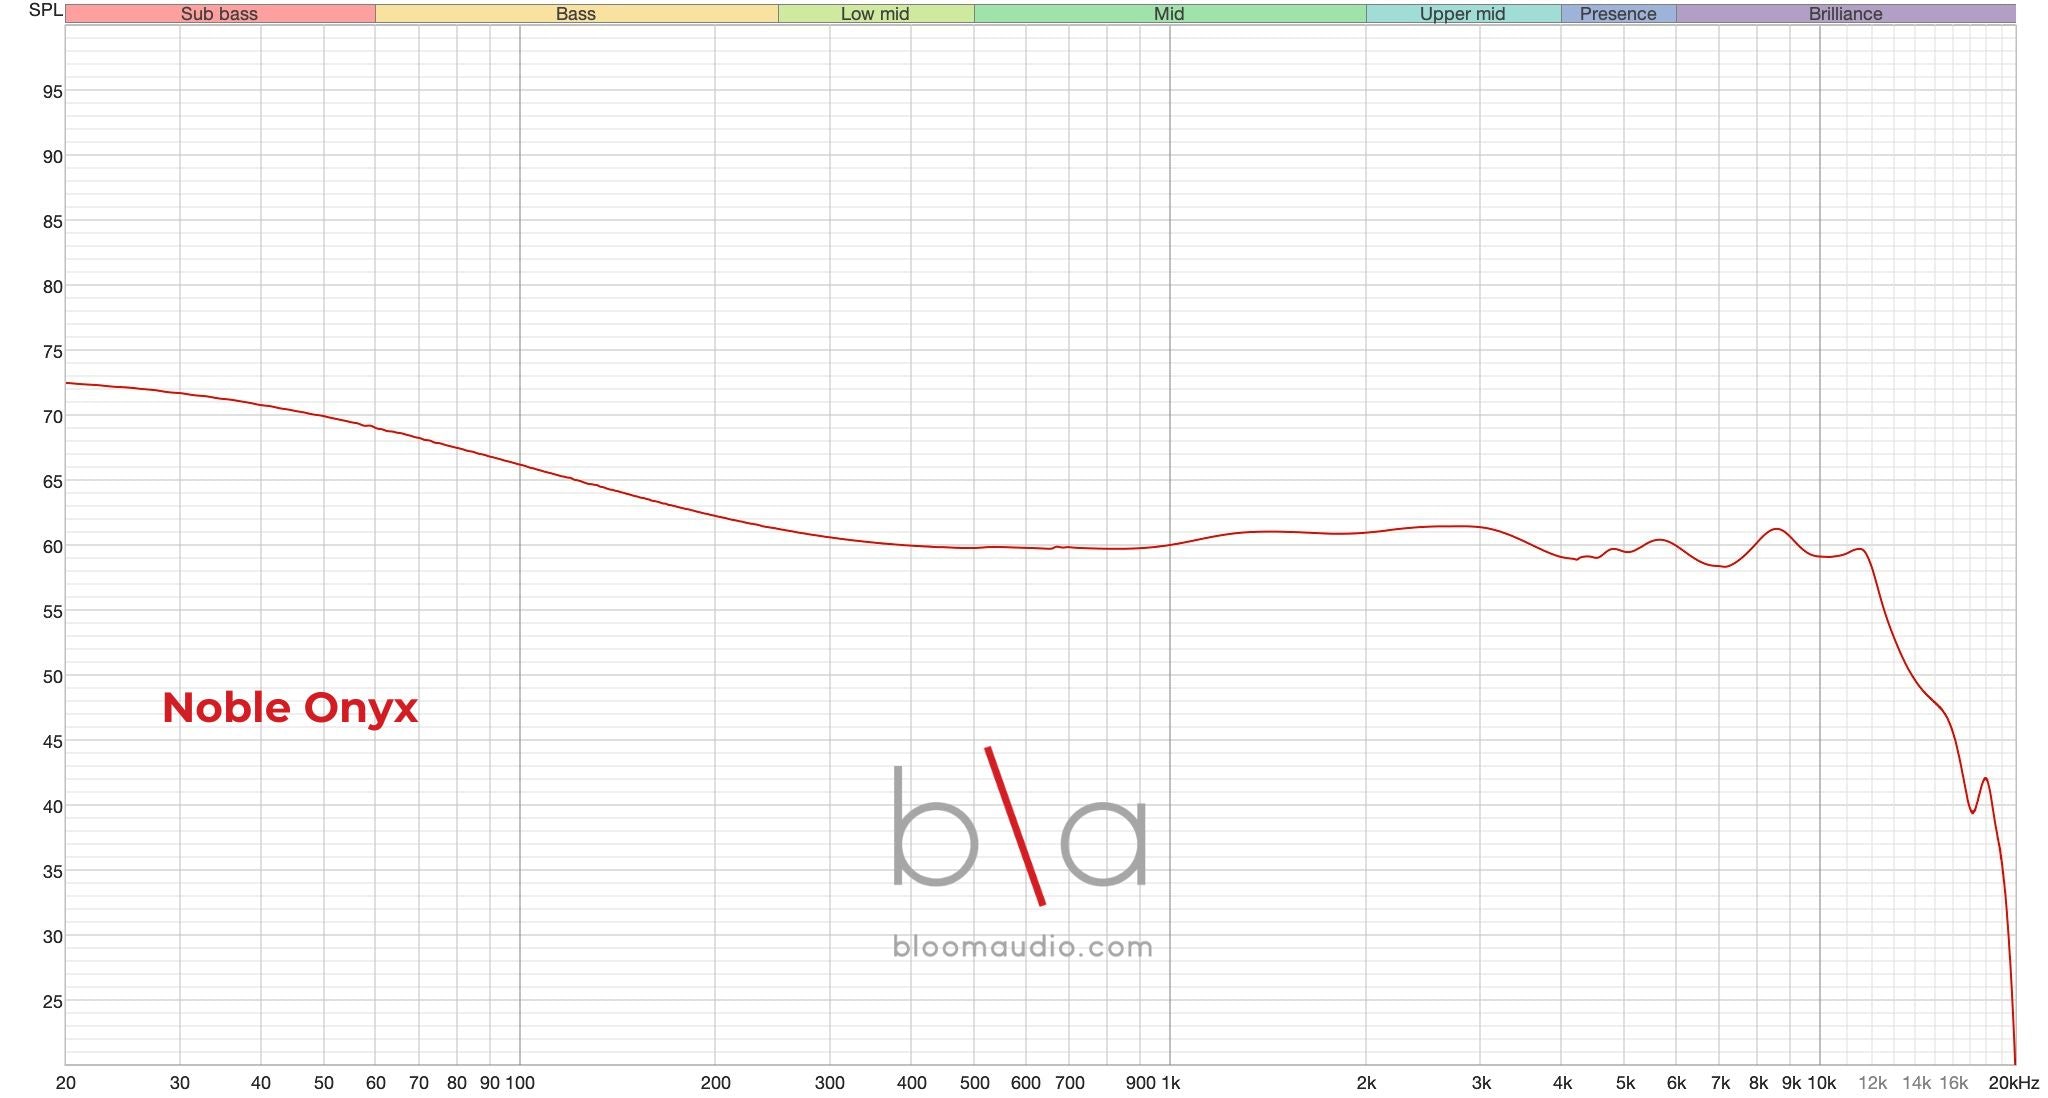Click the 55 dB axis value

[x=52, y=612]
